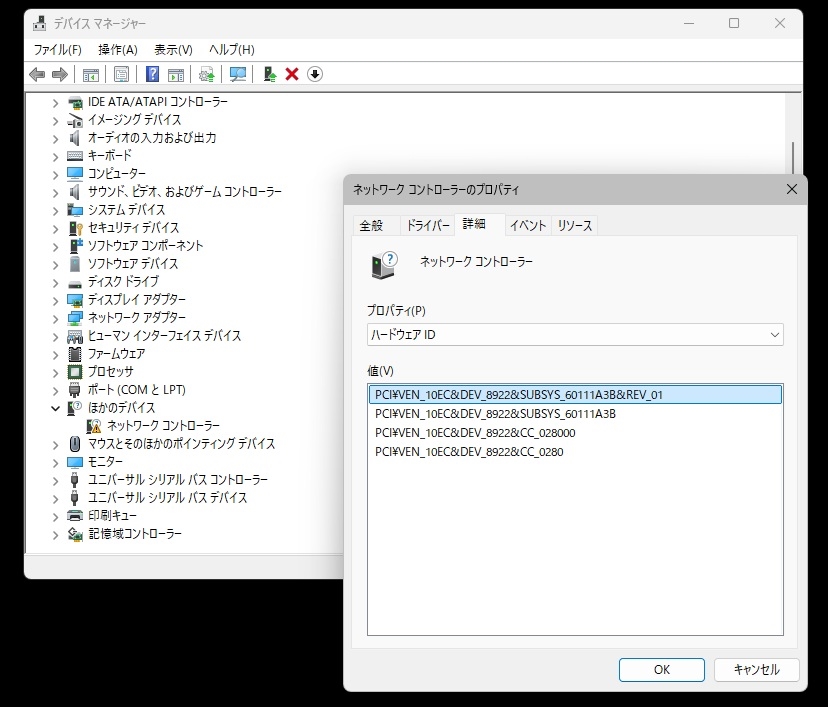Select the コンピューター tree item
Viewport: 828px width, 707px height.
coord(116,174)
